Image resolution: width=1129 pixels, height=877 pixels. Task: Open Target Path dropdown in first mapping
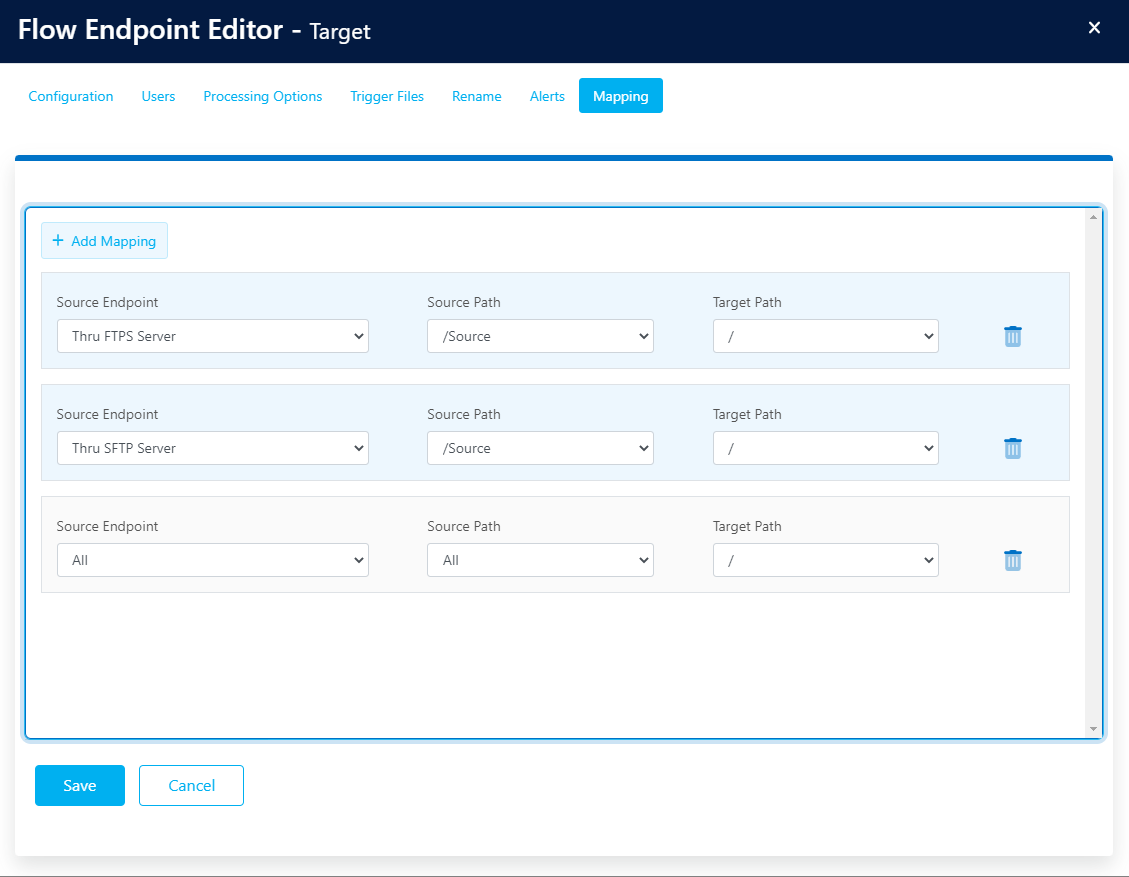[825, 336]
